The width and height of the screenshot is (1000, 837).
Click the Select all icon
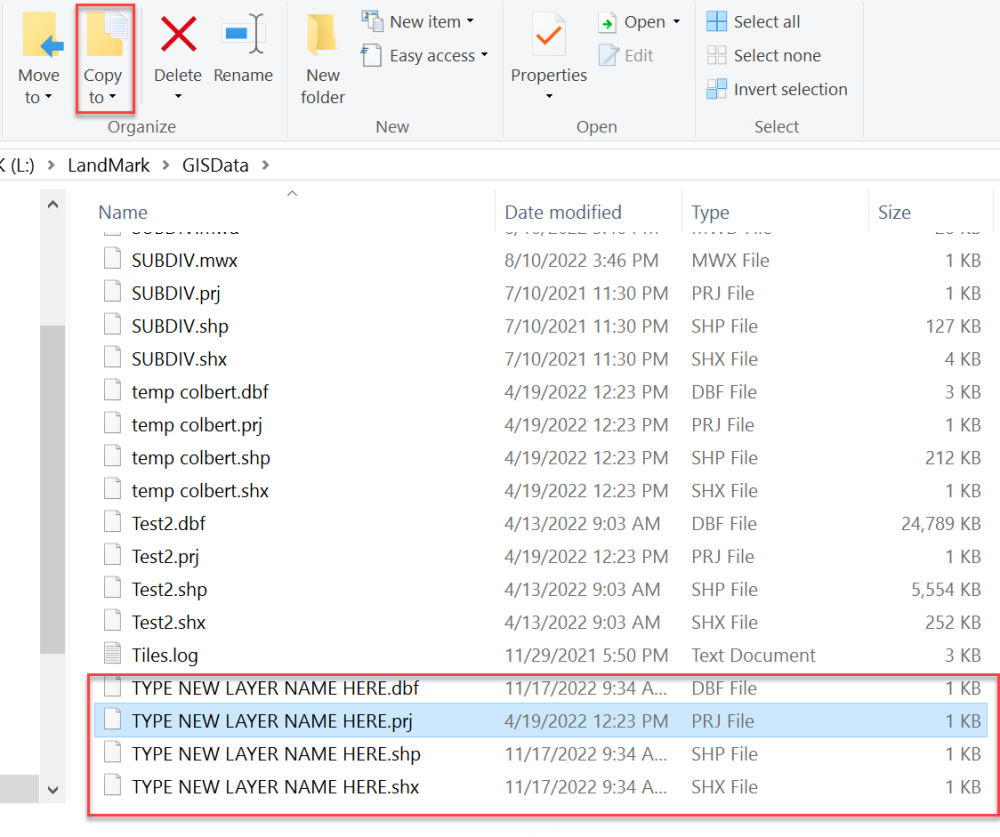coord(716,22)
